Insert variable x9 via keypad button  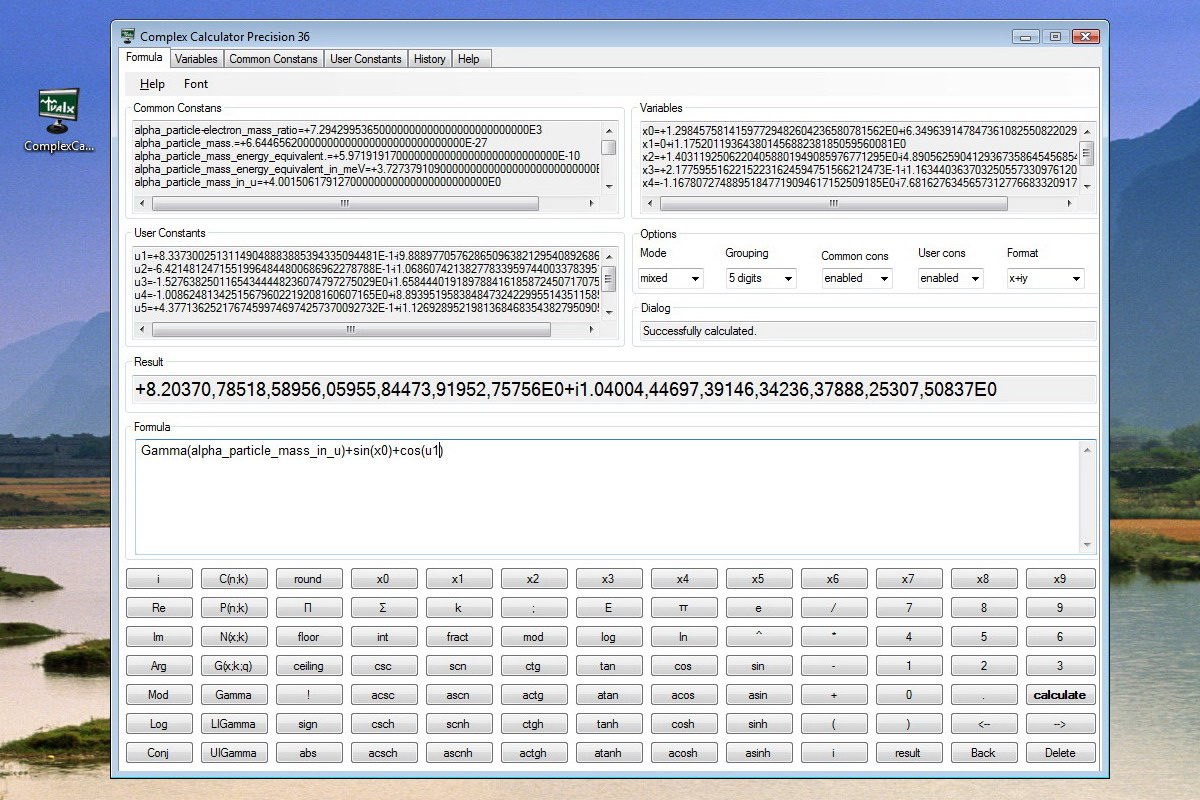(1060, 579)
